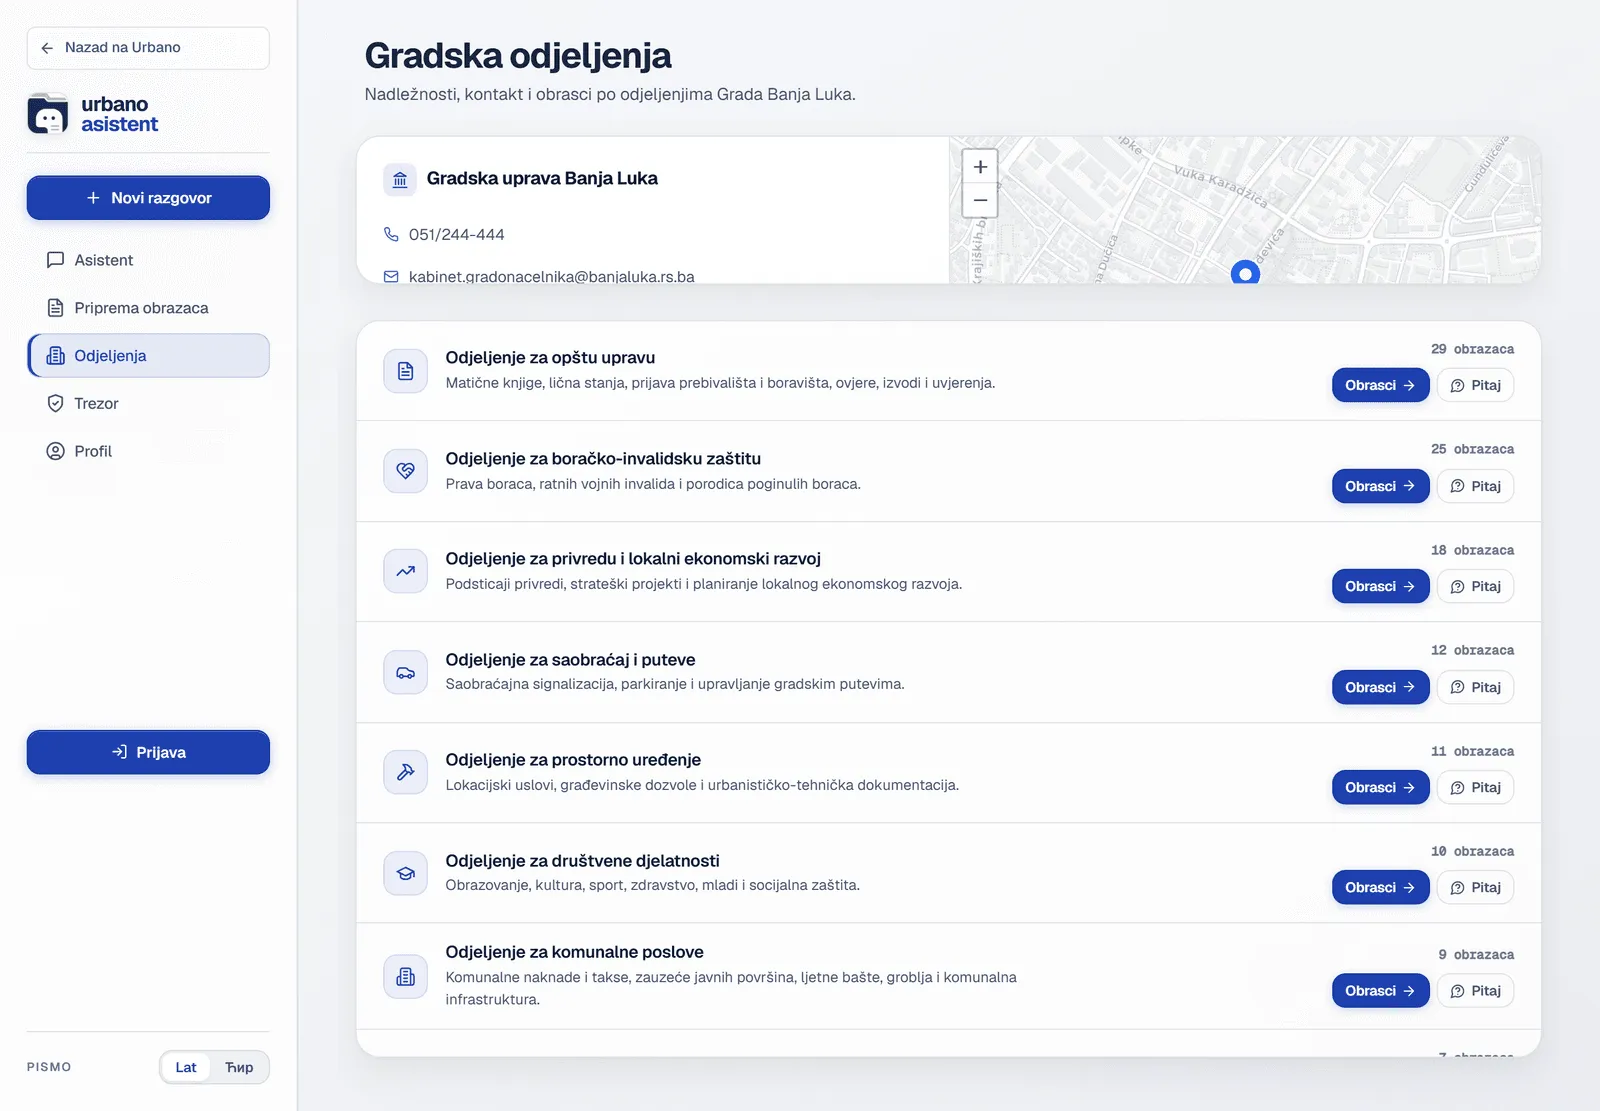Select Odjeljenja in the sidebar
This screenshot has height=1111, width=1600.
click(148, 356)
